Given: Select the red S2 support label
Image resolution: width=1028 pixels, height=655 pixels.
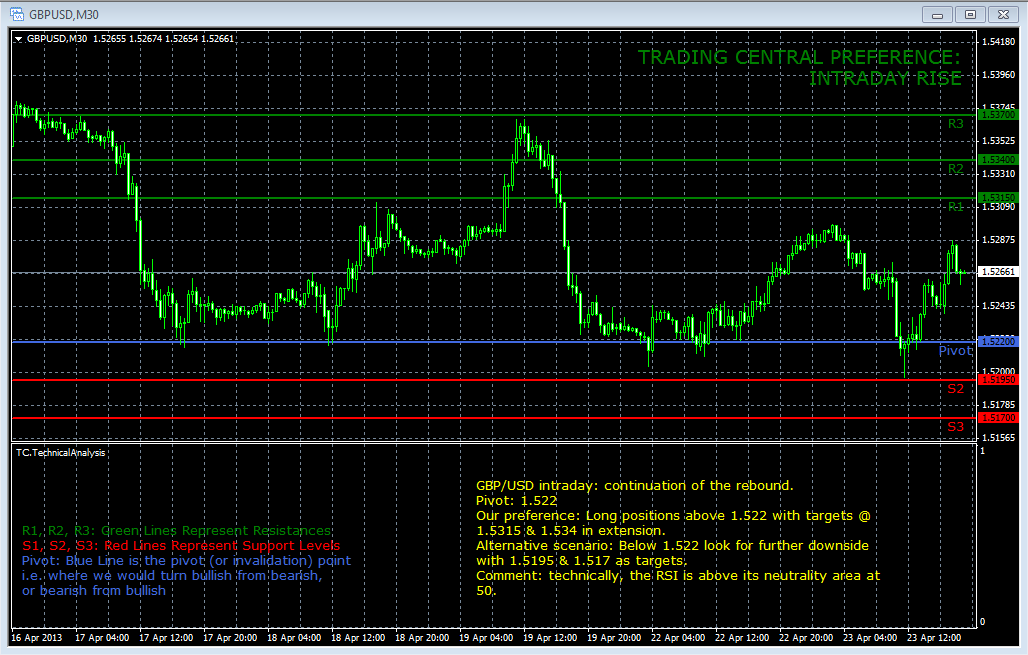Looking at the screenshot, I should pos(956,389).
